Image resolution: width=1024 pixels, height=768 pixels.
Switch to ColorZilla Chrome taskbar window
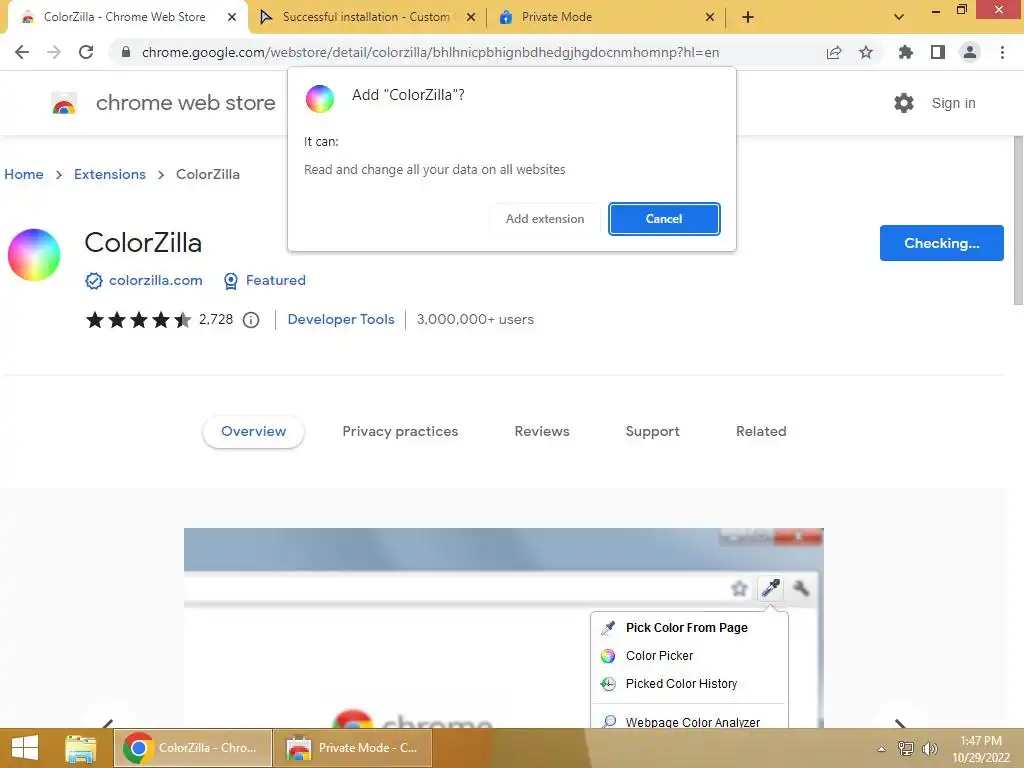[x=193, y=748]
